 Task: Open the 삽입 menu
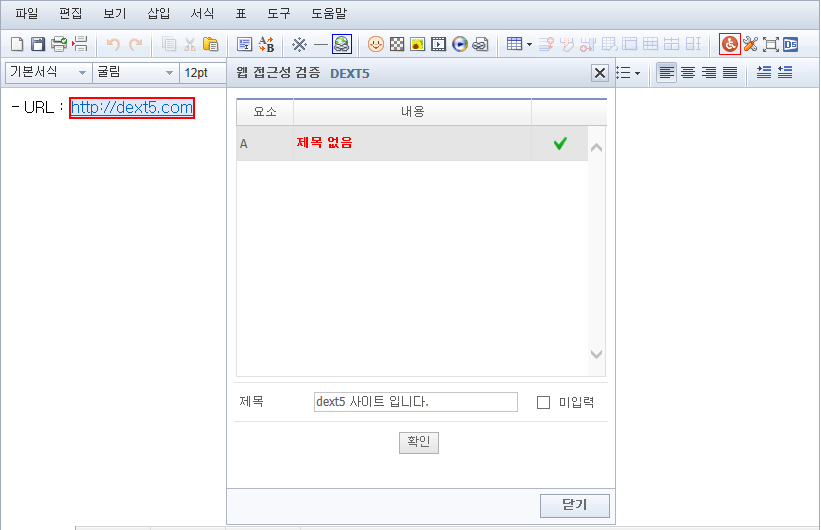click(158, 14)
